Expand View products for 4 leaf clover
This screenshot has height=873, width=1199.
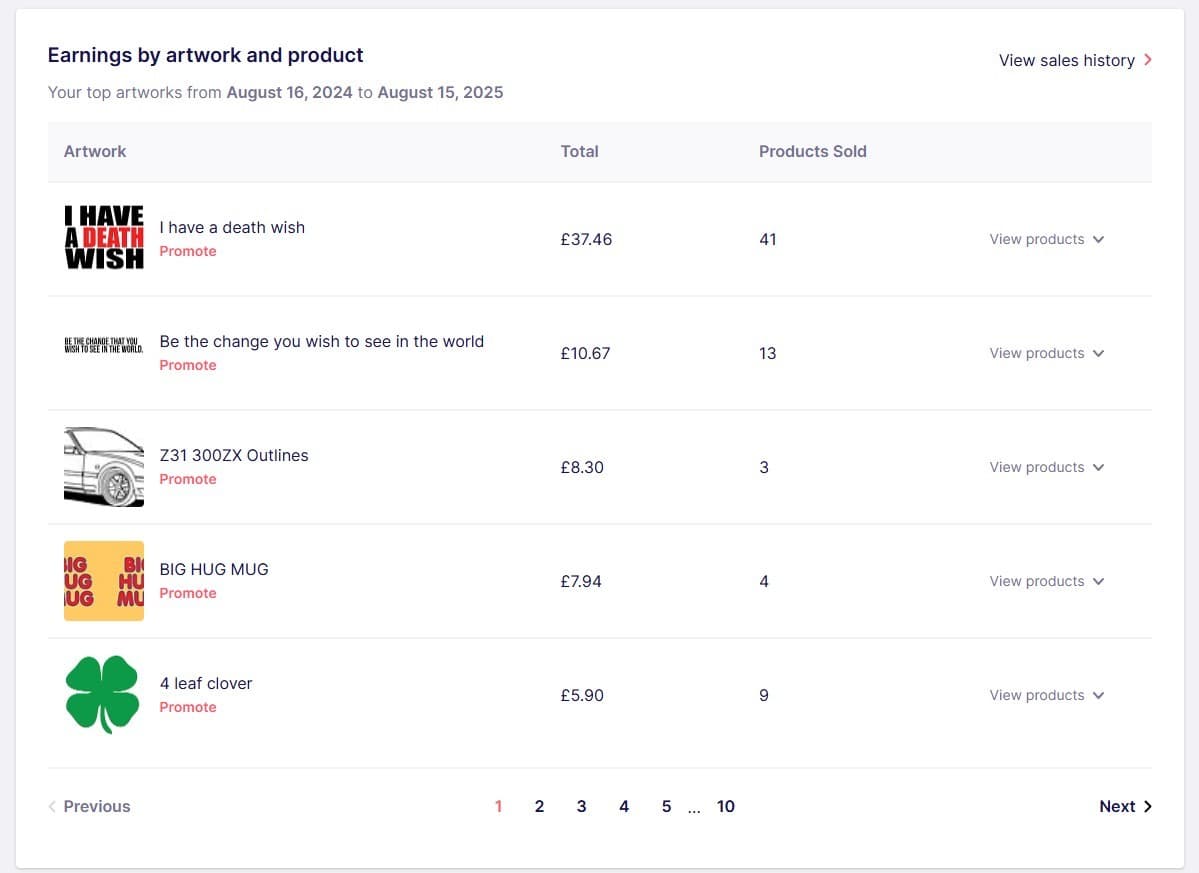[1046, 695]
